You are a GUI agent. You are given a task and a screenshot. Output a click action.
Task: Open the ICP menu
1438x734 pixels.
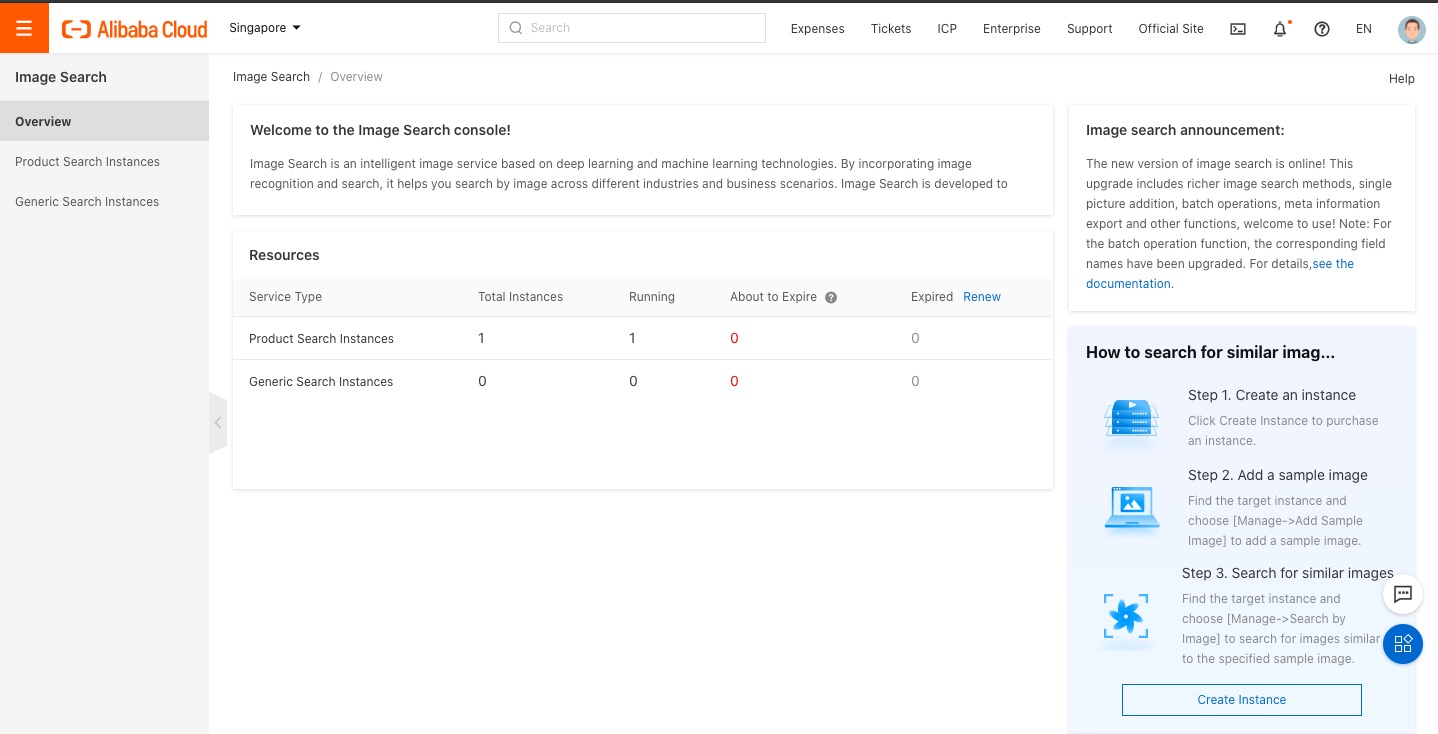(x=947, y=29)
